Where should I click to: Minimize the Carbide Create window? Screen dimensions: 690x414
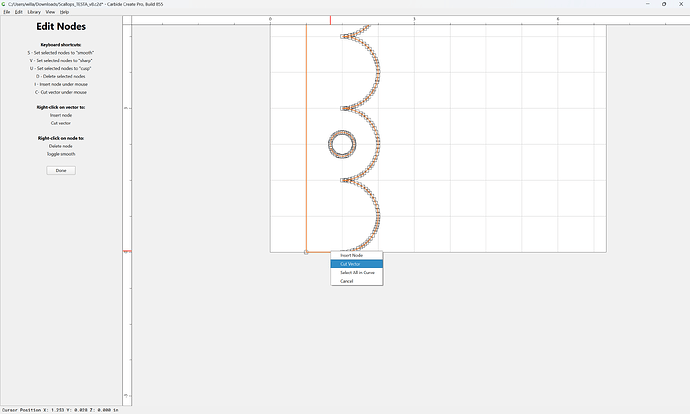click(x=647, y=4)
